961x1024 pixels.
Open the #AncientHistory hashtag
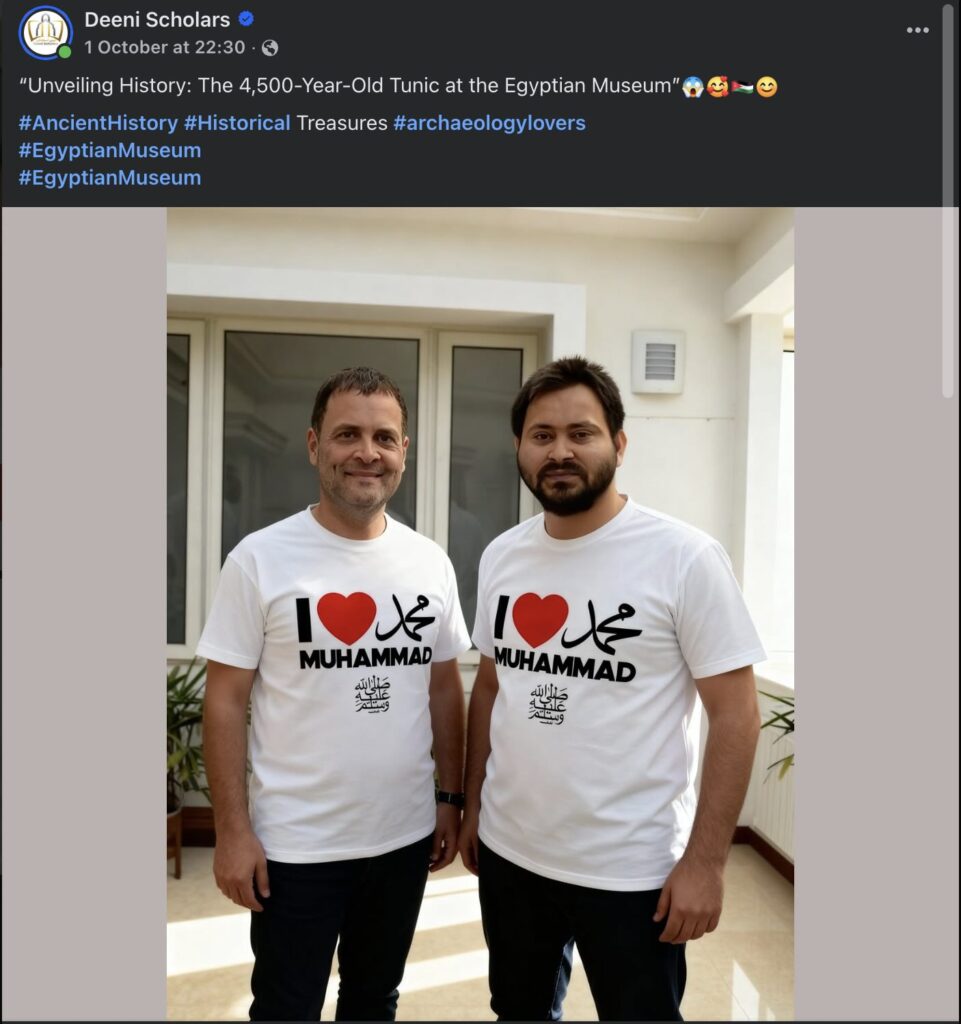pos(98,123)
